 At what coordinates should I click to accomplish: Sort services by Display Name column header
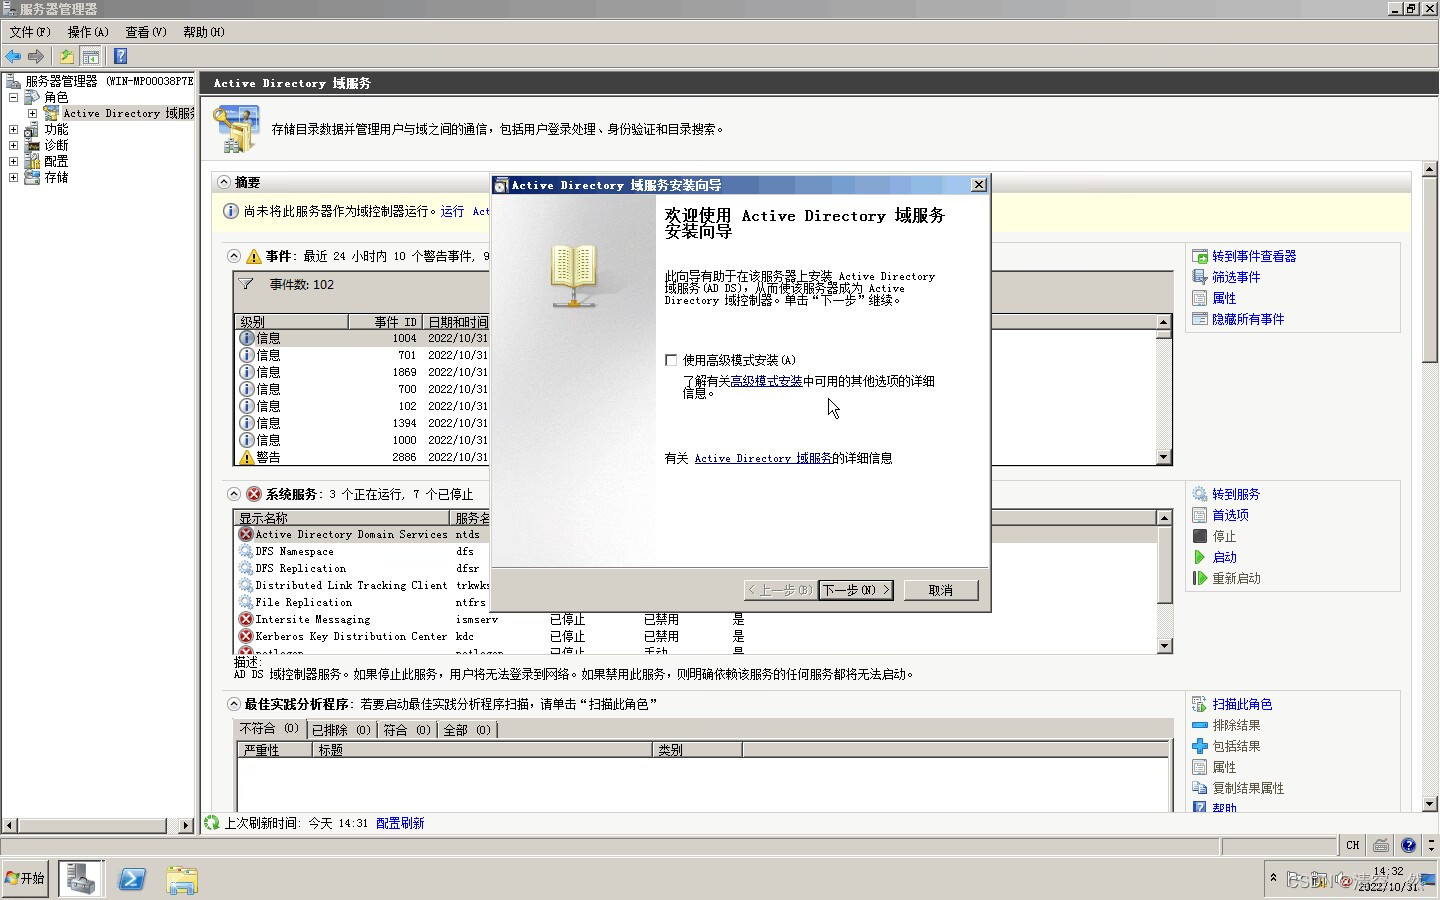tap(342, 518)
